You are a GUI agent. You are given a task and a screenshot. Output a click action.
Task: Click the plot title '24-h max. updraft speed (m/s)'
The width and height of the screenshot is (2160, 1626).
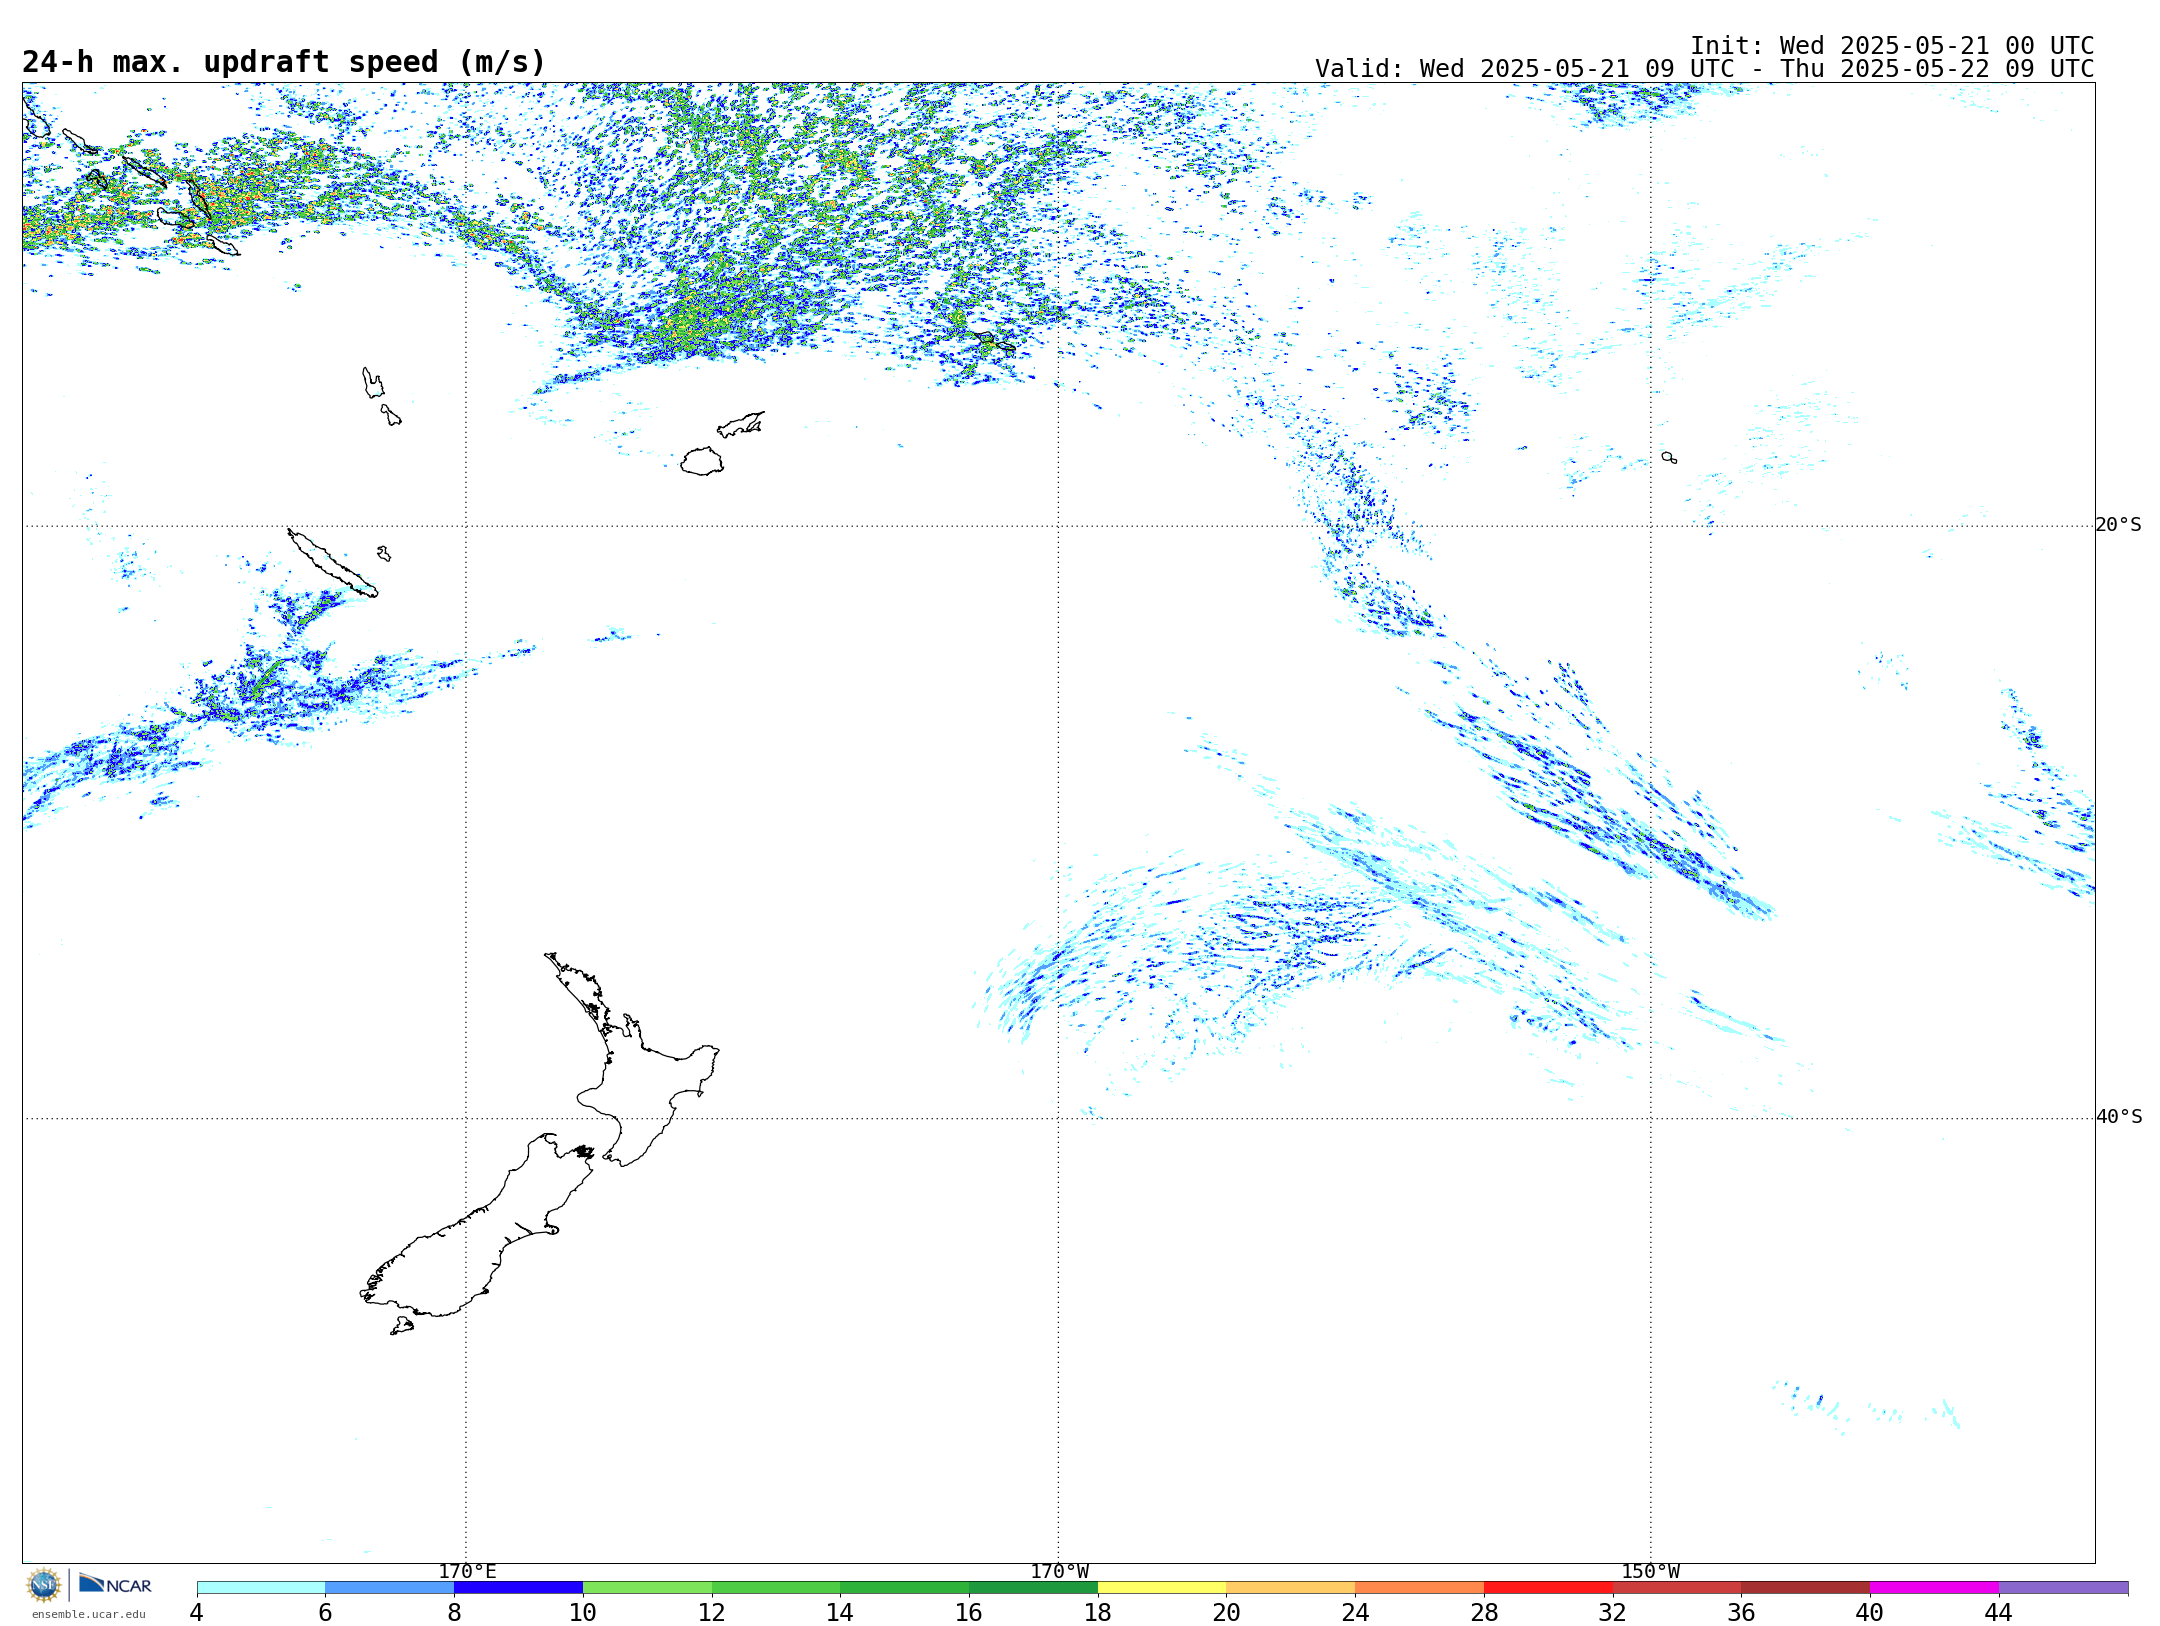[284, 62]
